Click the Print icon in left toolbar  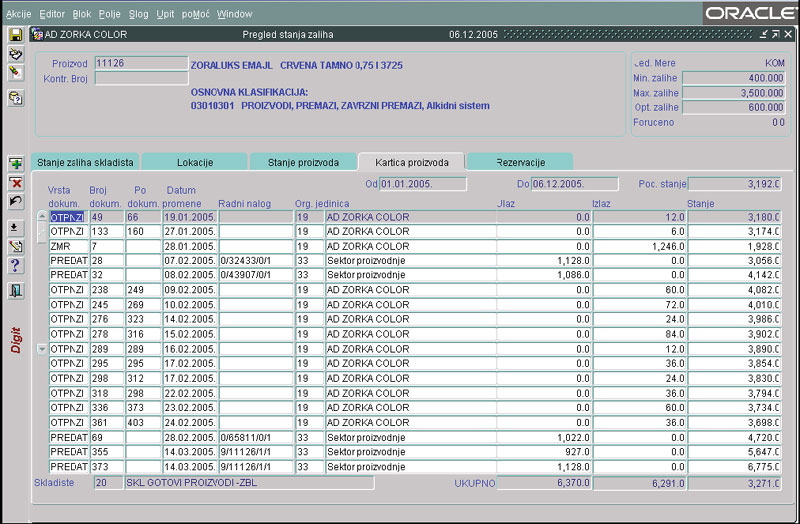tap(16, 54)
